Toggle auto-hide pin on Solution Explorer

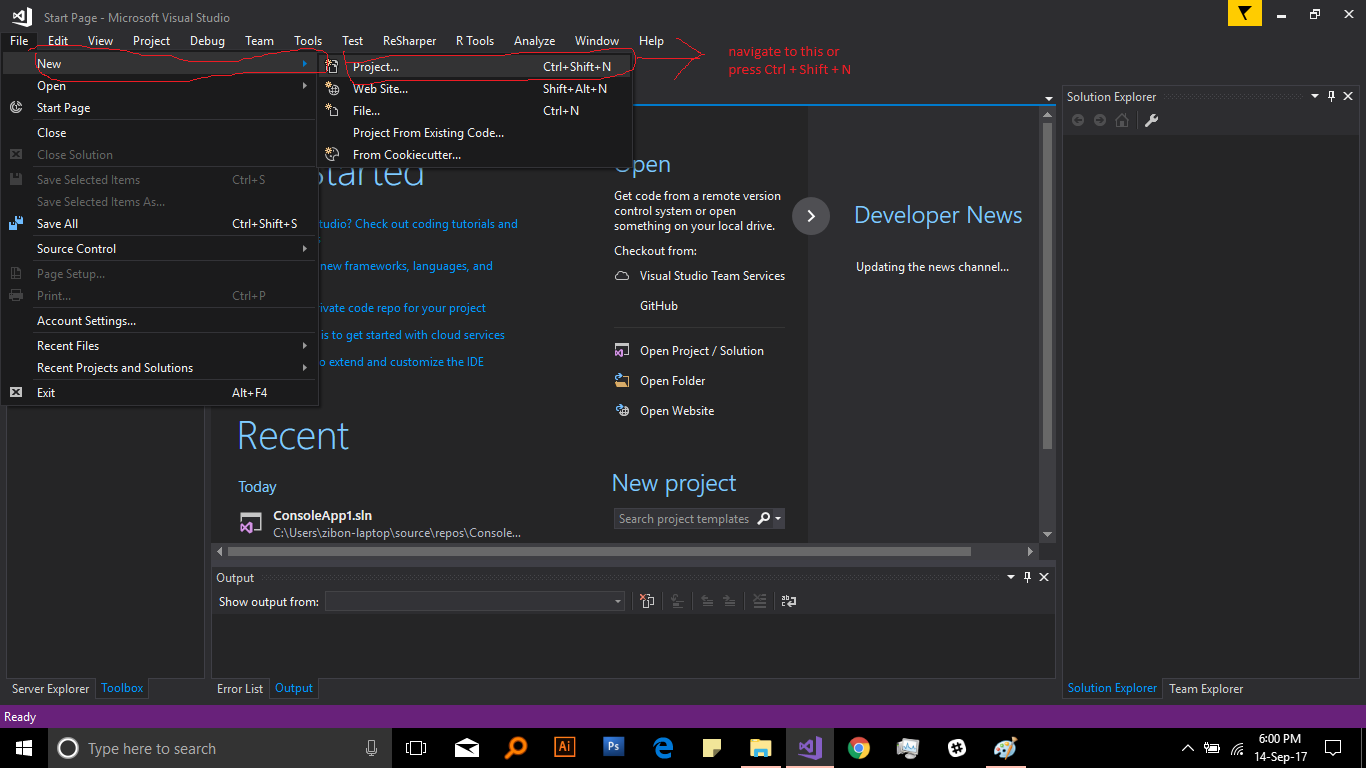[x=1331, y=97]
